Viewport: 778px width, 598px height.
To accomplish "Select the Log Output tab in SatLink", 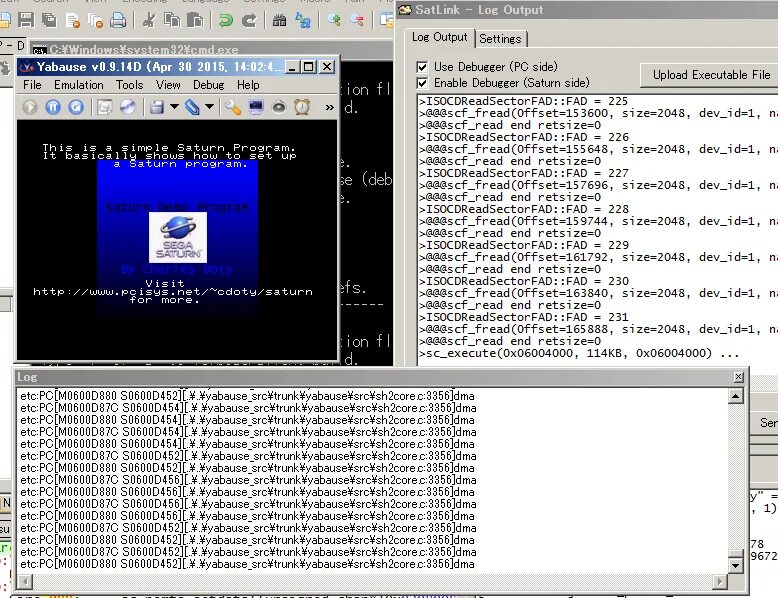I will click(440, 37).
